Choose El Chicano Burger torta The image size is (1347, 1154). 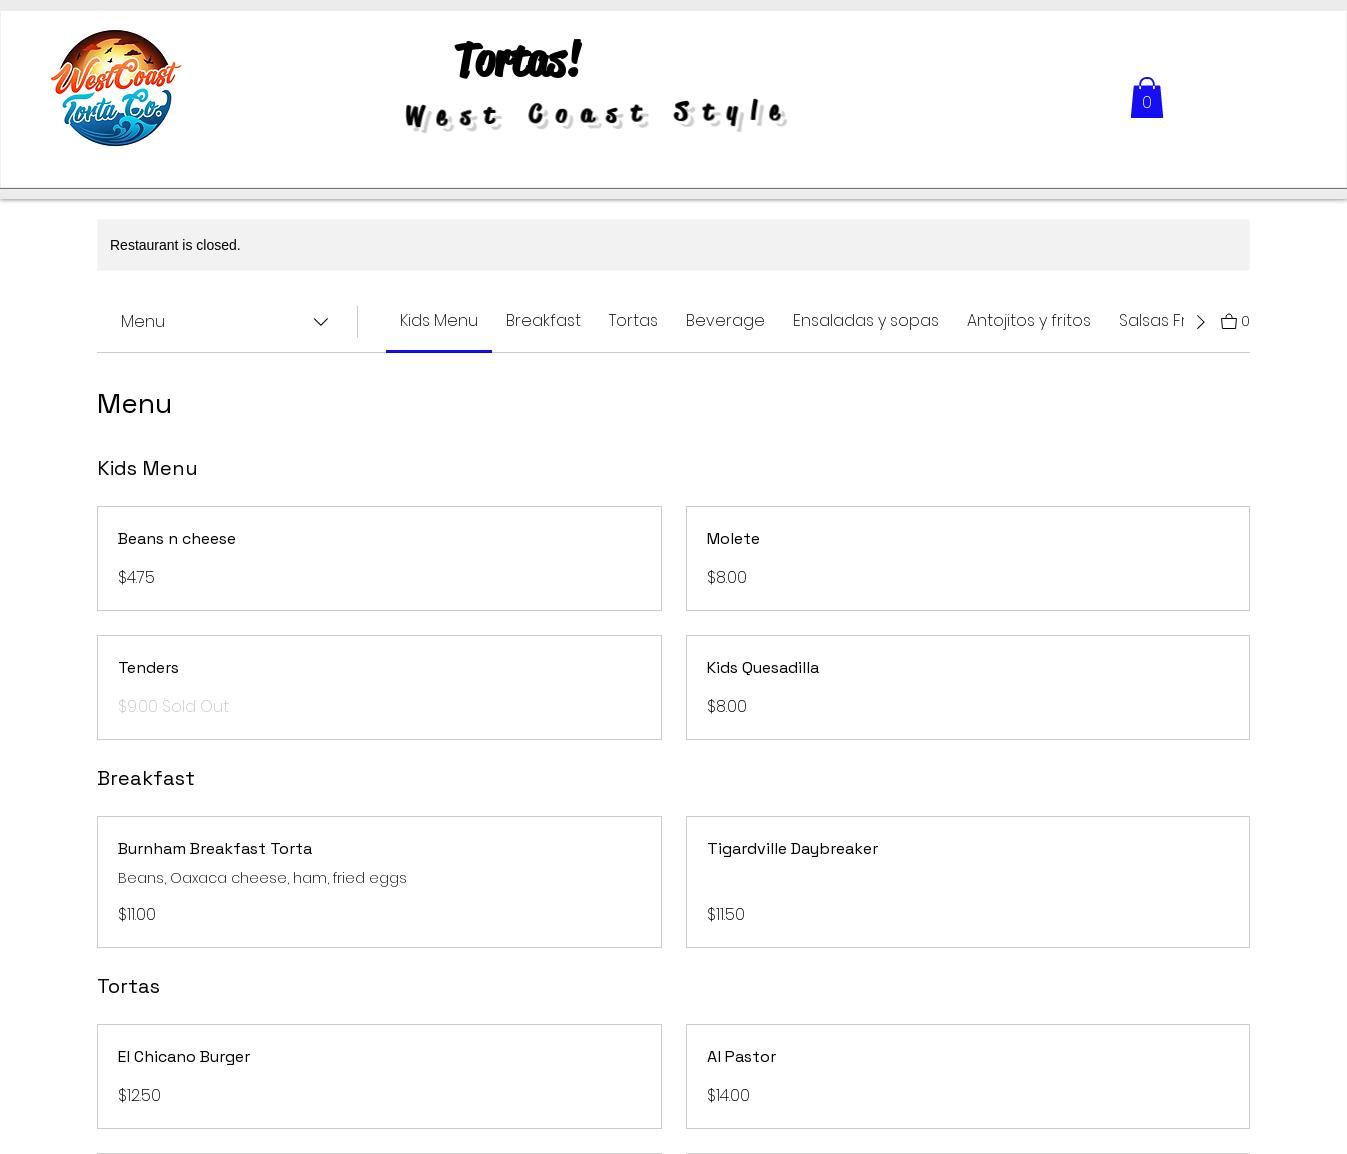click(x=379, y=1076)
